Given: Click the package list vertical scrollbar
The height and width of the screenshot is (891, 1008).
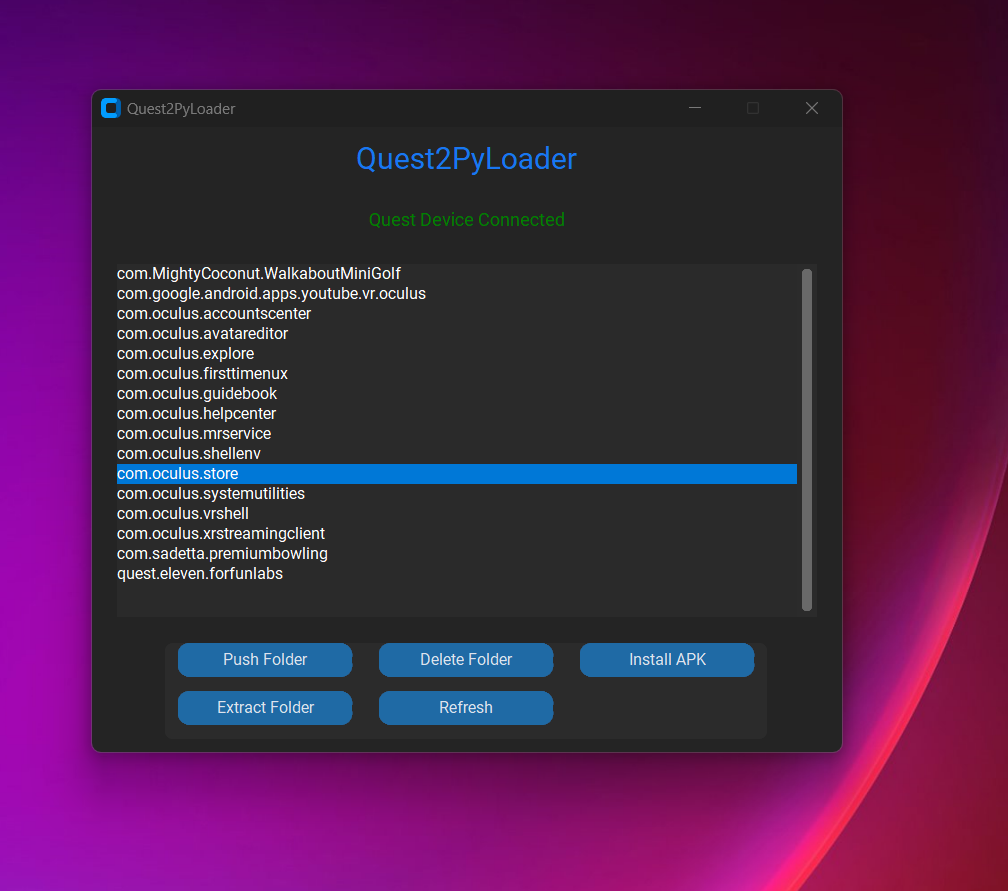Looking at the screenshot, I should coord(807,440).
